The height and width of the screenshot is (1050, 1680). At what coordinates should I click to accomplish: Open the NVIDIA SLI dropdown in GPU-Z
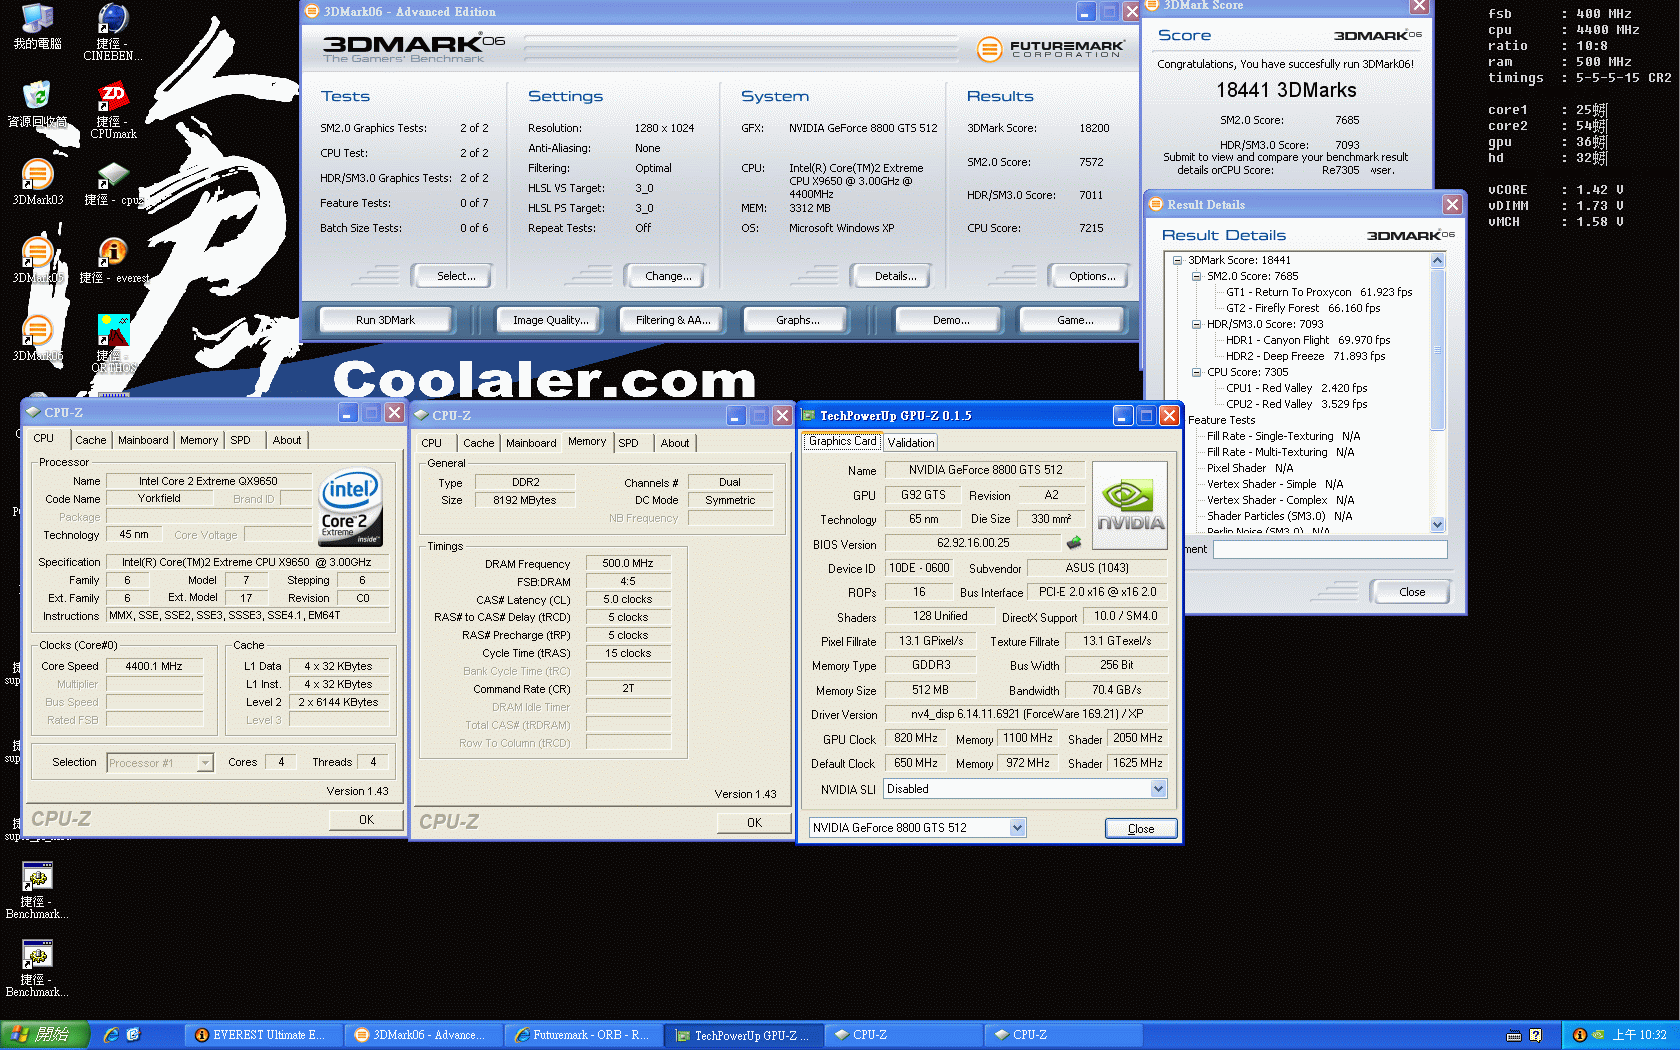click(x=1158, y=789)
